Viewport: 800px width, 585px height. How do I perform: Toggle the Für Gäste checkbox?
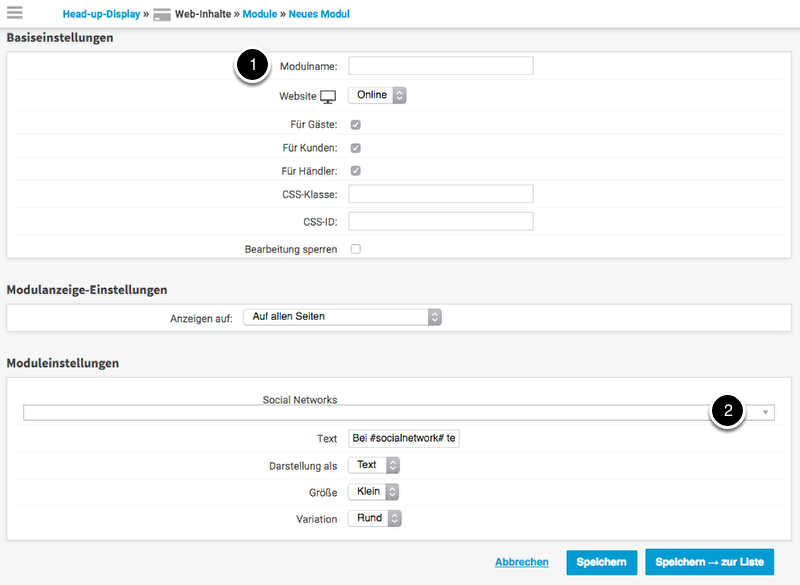point(355,125)
